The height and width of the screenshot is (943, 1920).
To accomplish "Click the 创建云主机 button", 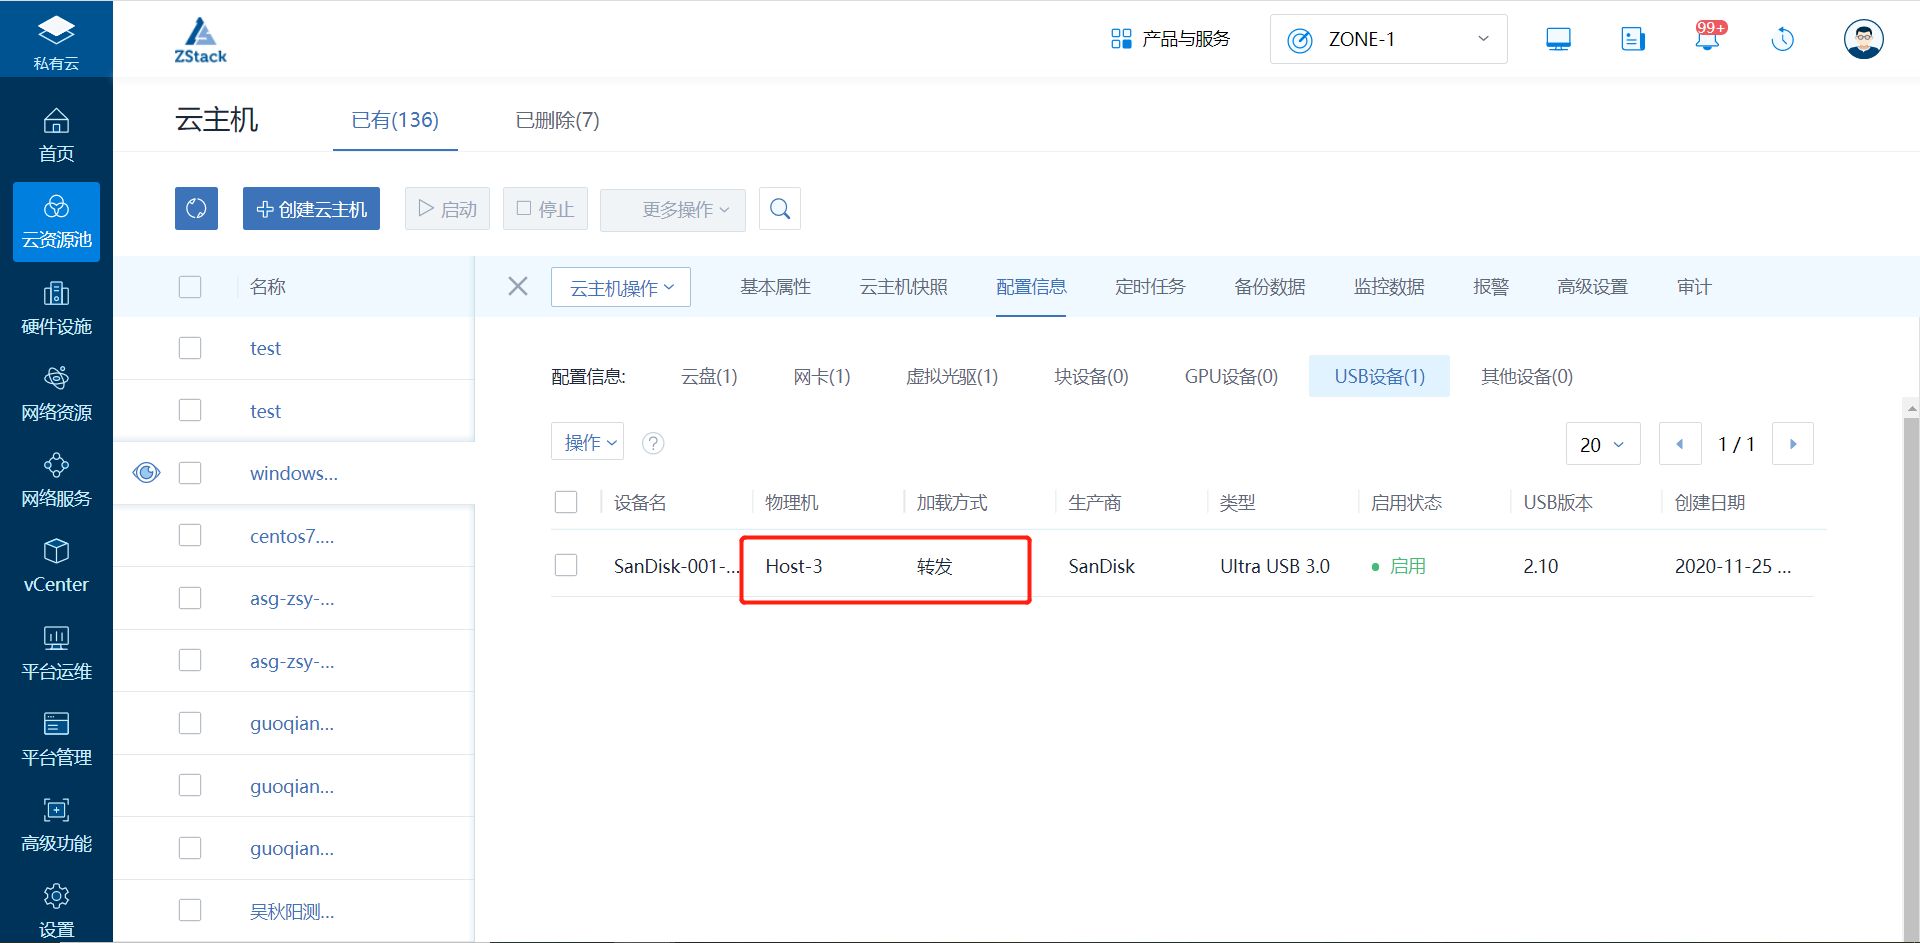I will 311,209.
